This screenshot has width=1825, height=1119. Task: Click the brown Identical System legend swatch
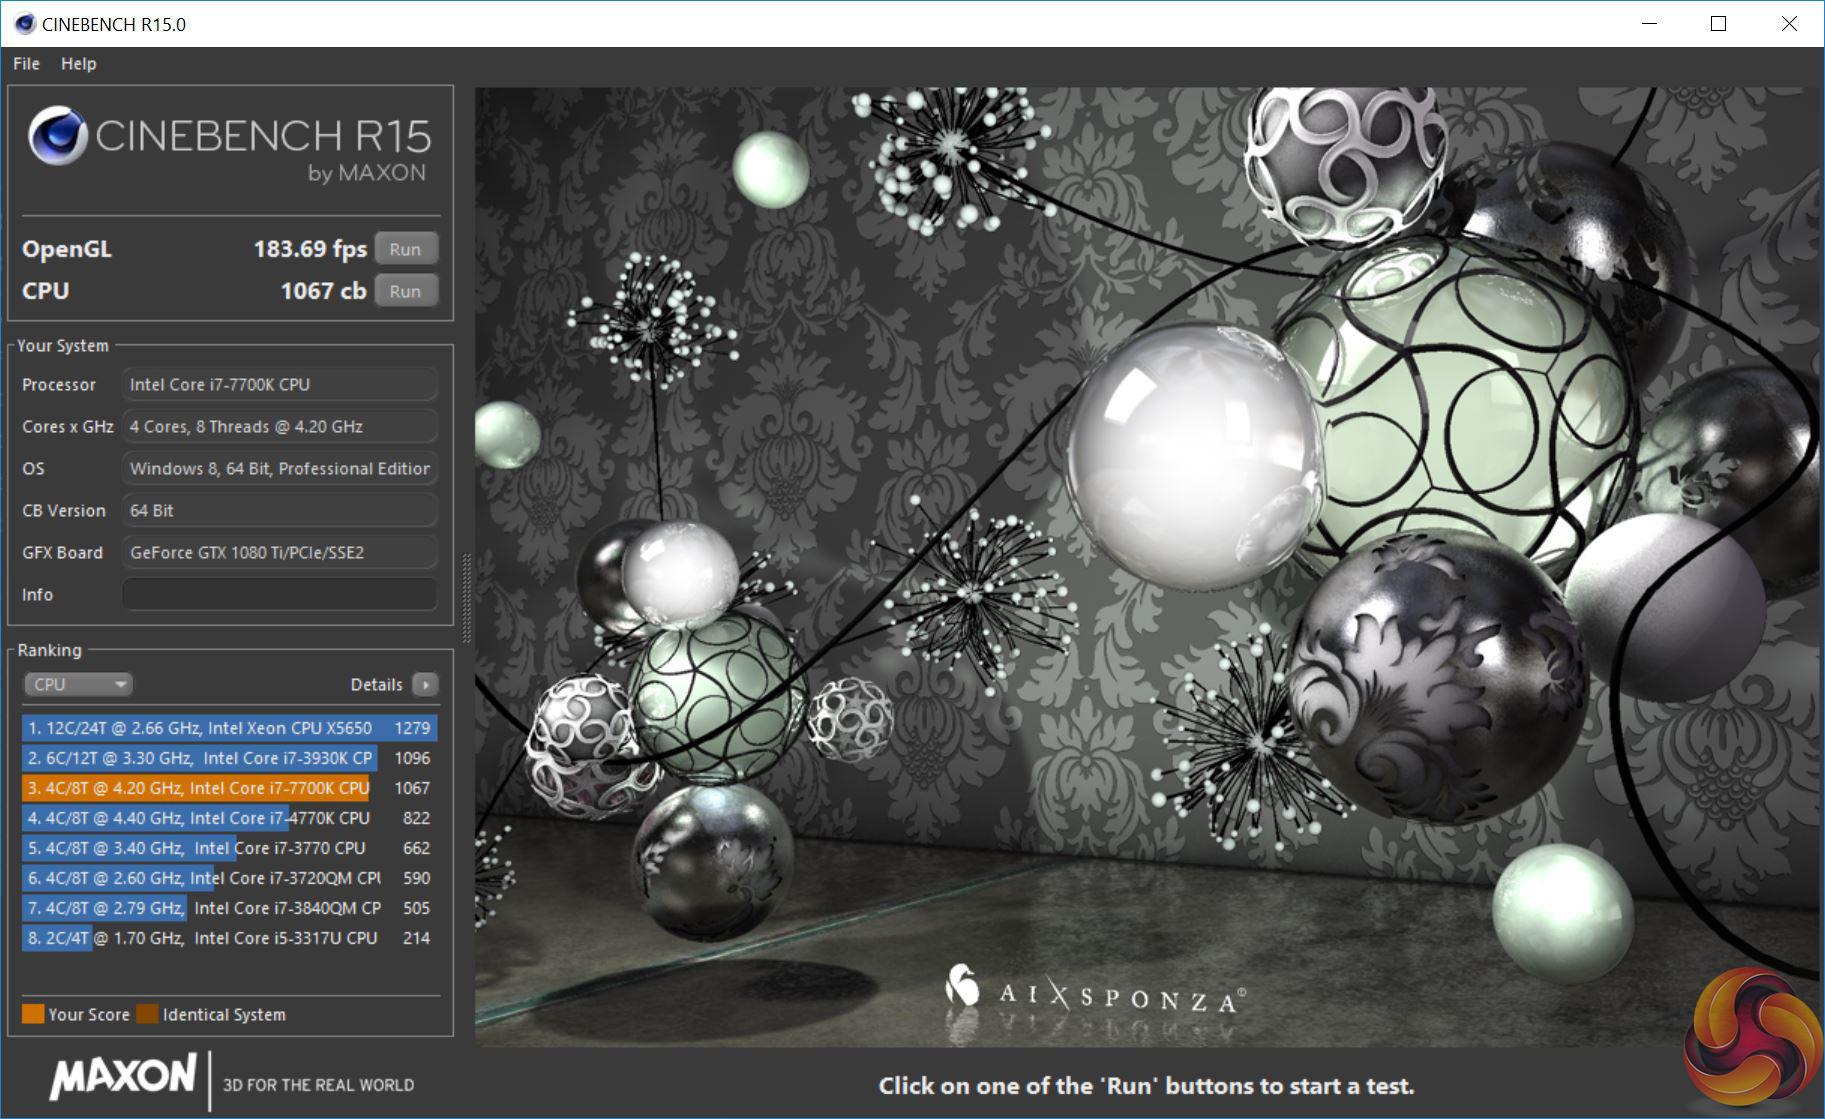147,1014
